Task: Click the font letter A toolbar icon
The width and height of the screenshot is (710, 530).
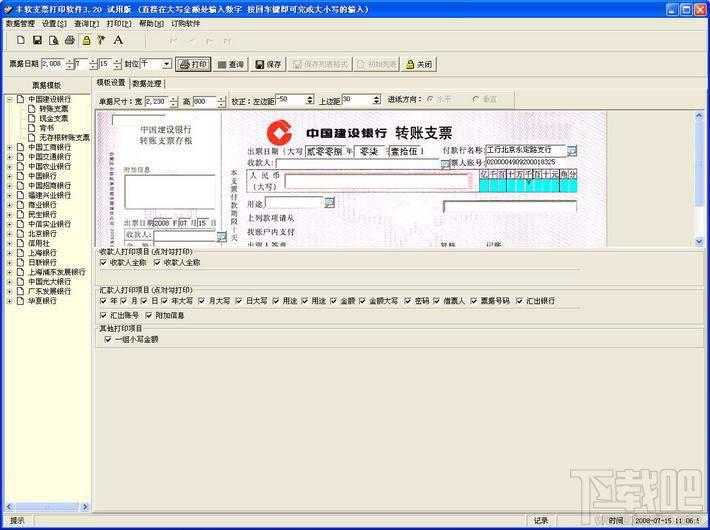Action: (x=118, y=40)
